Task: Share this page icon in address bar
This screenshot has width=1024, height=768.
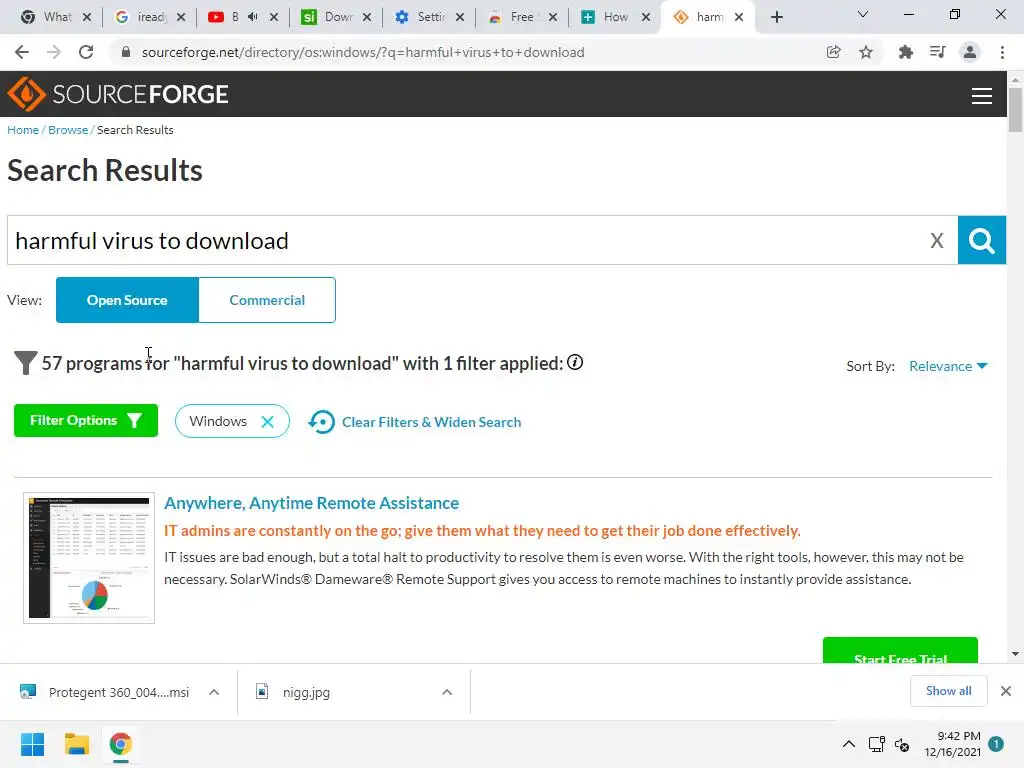Action: coord(833,52)
